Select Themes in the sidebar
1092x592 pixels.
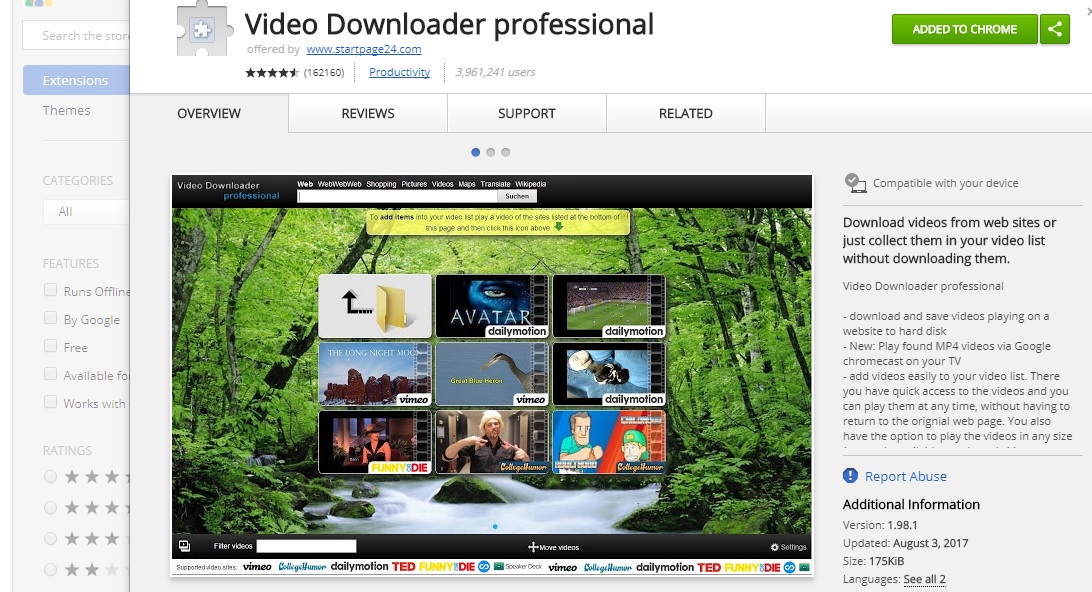(66, 110)
